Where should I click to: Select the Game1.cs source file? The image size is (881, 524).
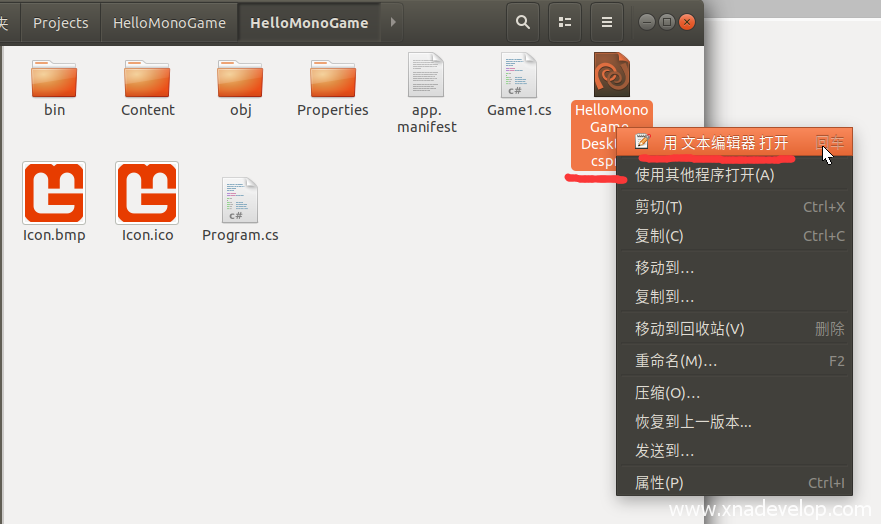tap(519, 75)
